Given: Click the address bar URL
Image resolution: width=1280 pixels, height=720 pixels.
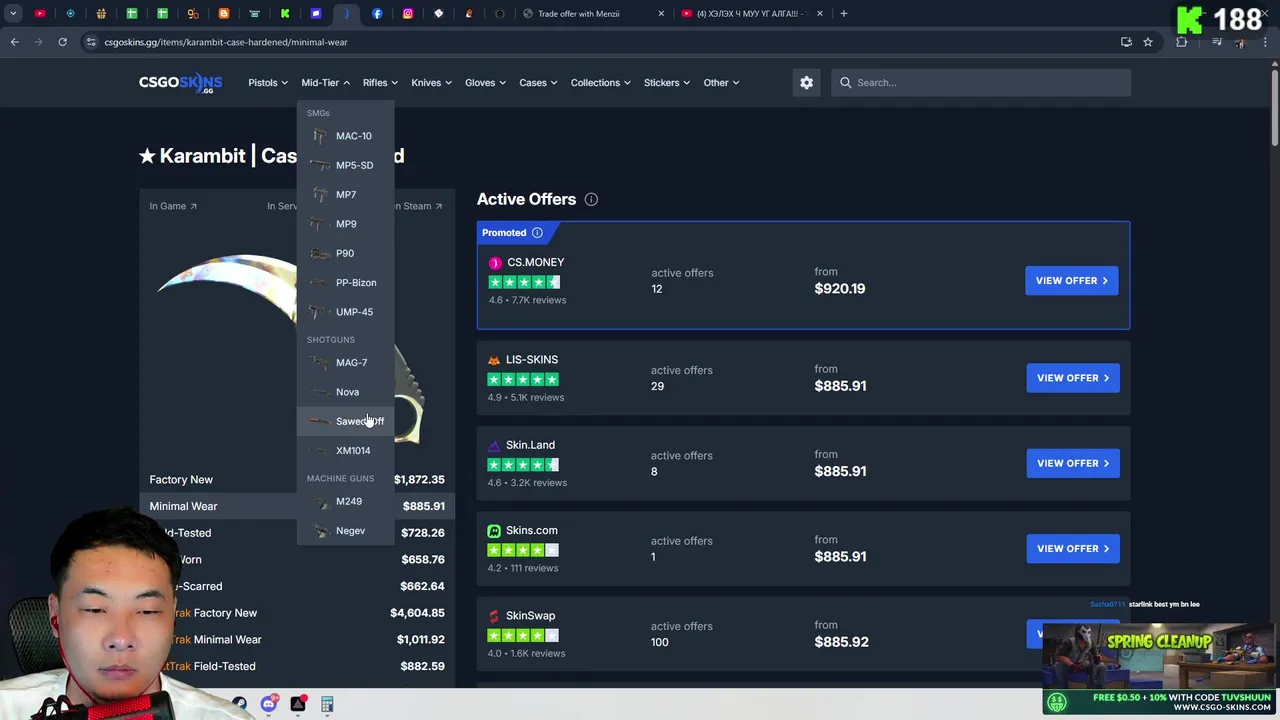Looking at the screenshot, I should [x=226, y=42].
